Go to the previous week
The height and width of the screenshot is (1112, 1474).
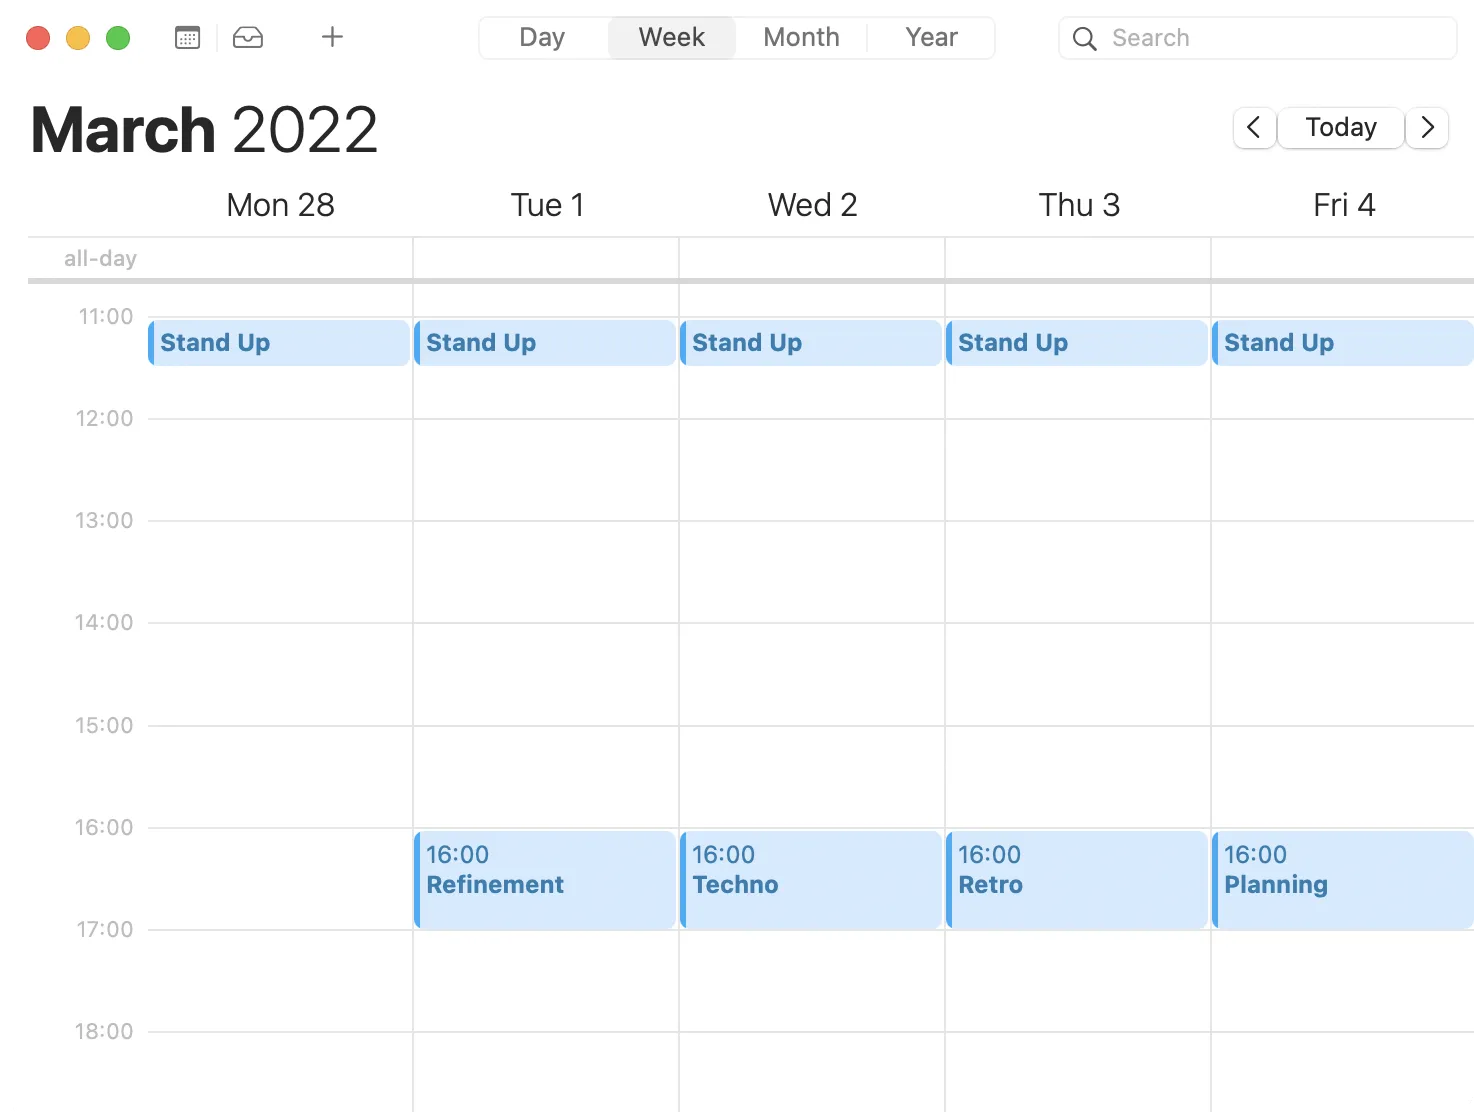click(x=1254, y=128)
